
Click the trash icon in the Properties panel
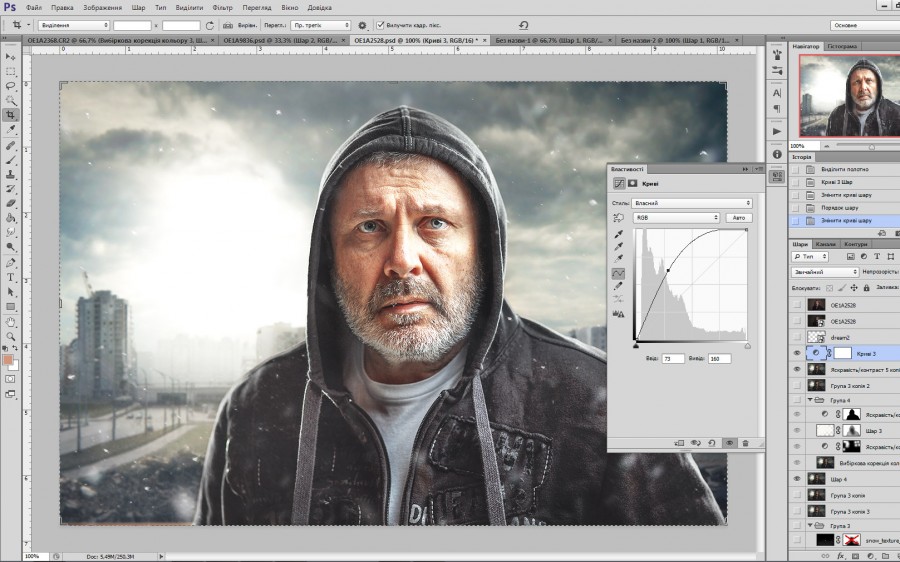745,442
